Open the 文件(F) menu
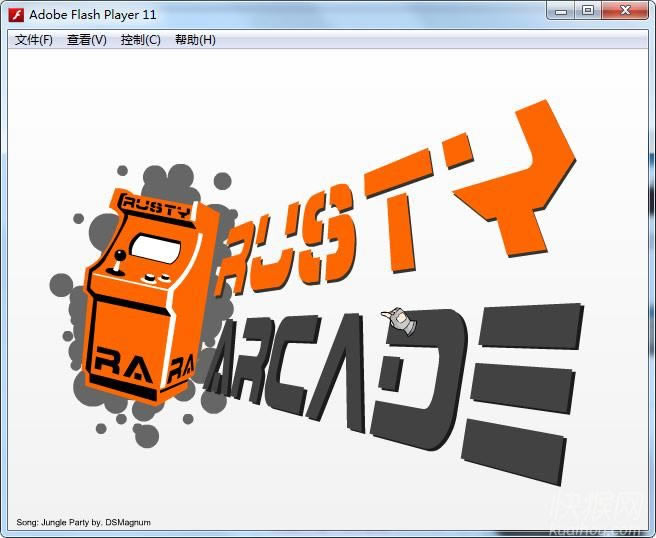 34,40
